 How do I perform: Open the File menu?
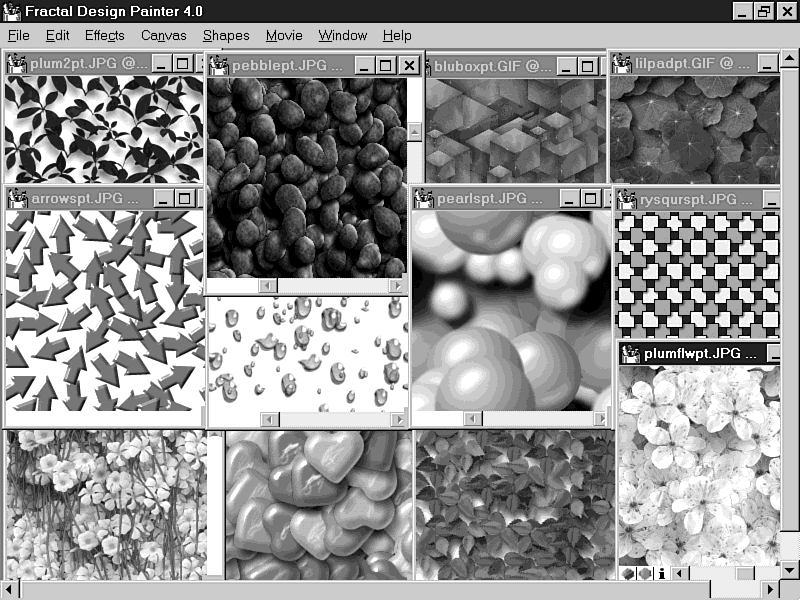pos(18,35)
